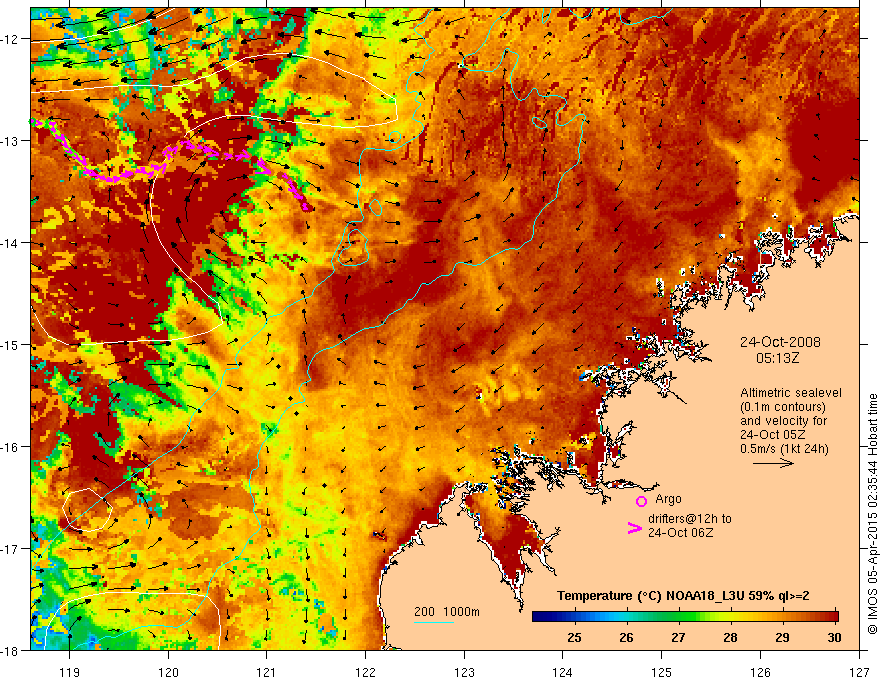The width and height of the screenshot is (880, 680).
Task: Click latitude axis label -13
Action: pyautogui.click(x=11, y=141)
